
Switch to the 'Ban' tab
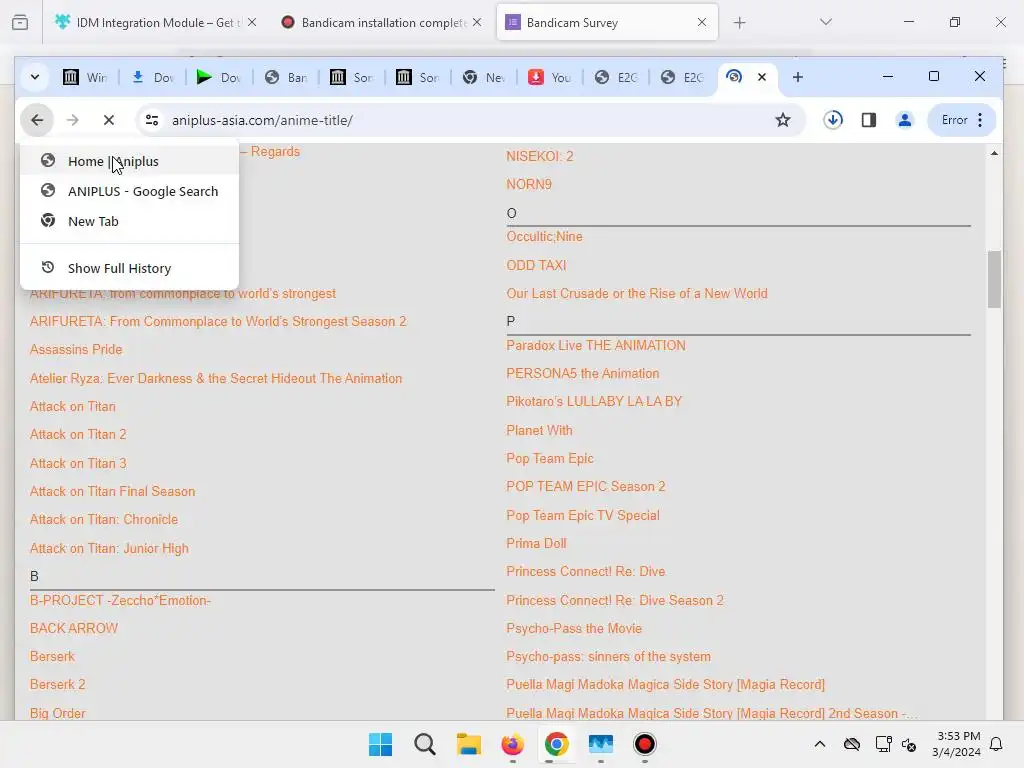point(285,77)
